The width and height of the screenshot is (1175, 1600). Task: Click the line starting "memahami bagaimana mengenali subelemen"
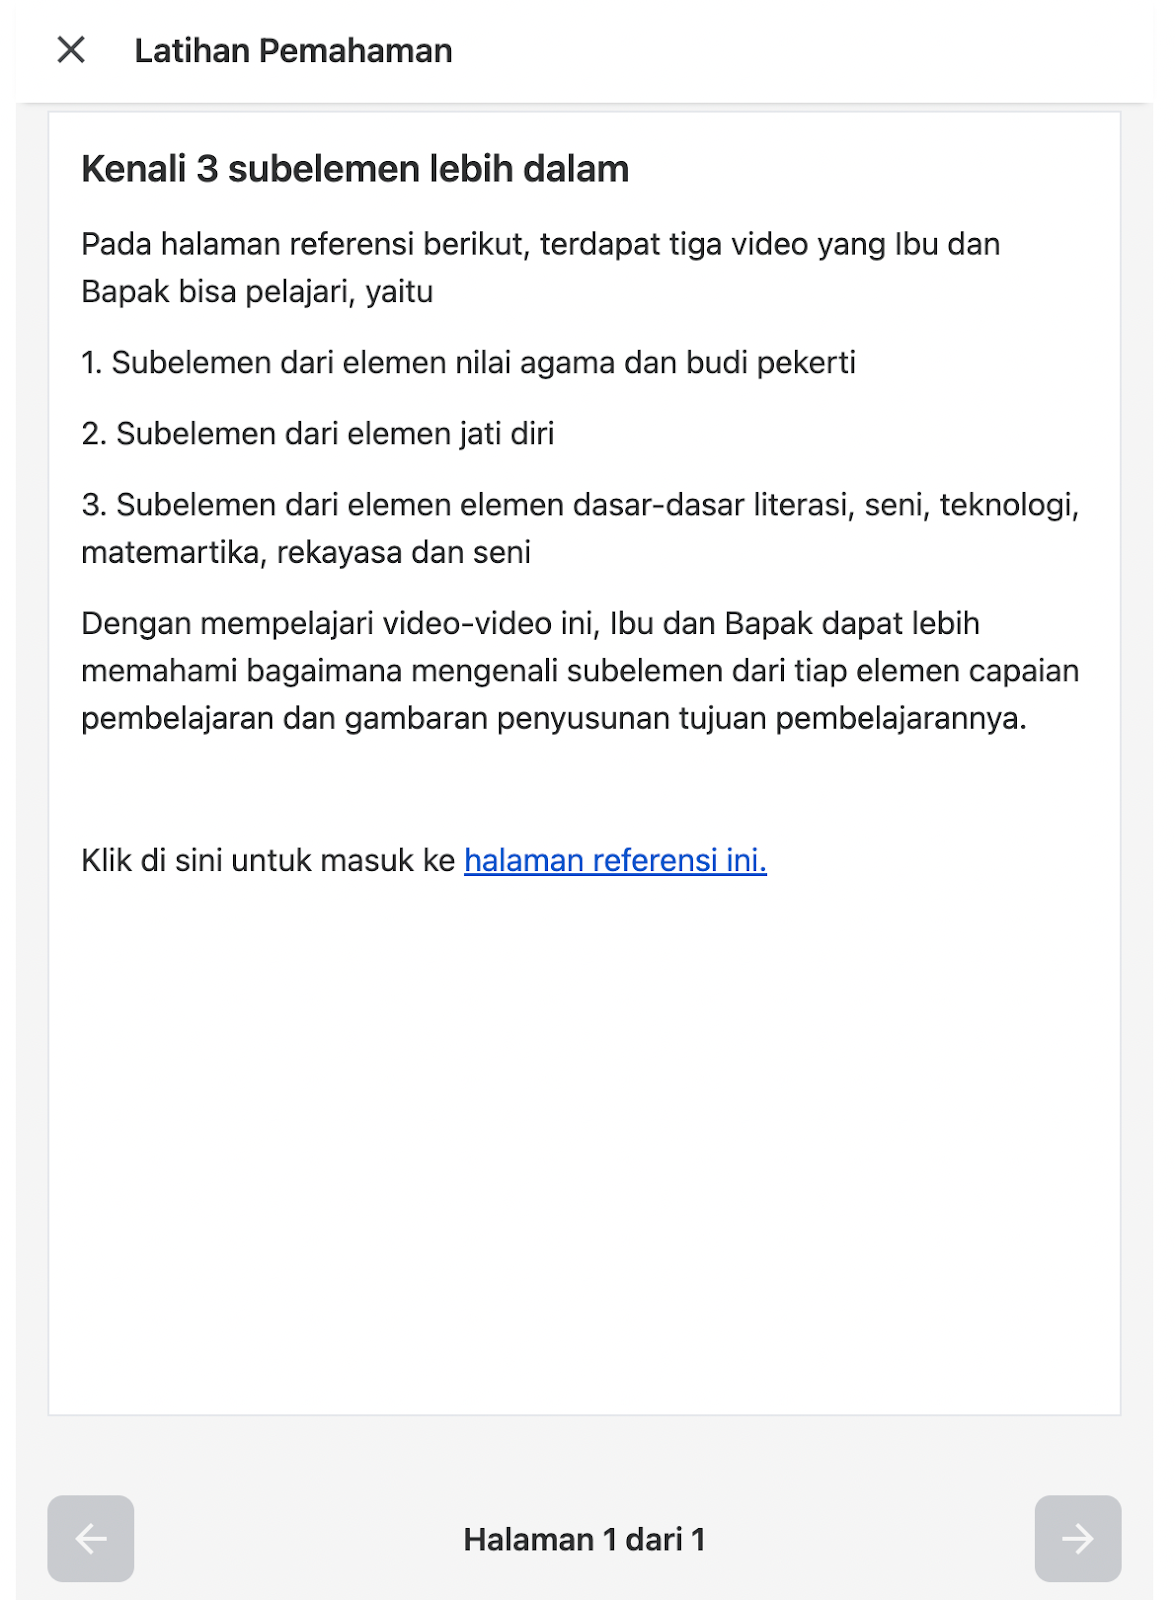coord(580,670)
